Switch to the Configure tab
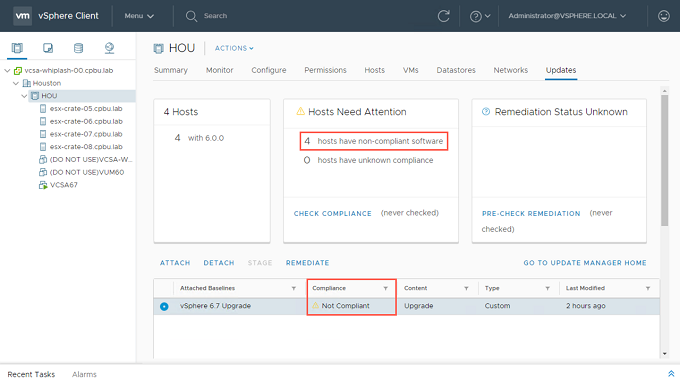The height and width of the screenshot is (382, 680). [269, 70]
